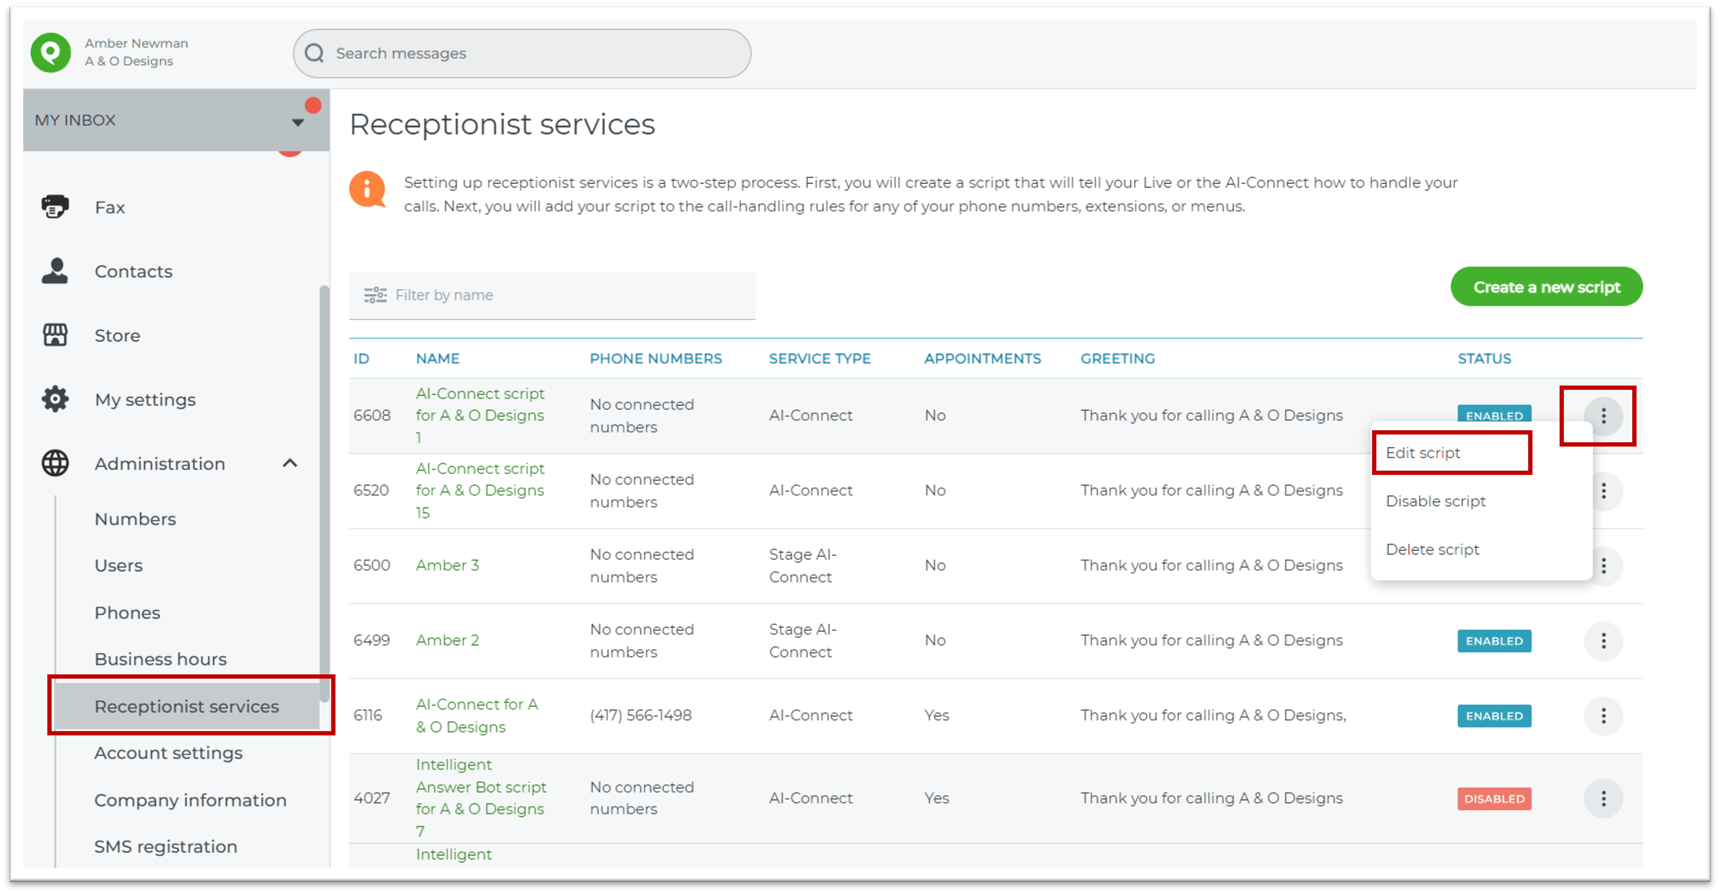Click the orange info icon
Screen dimensions: 1720x894
click(367, 189)
